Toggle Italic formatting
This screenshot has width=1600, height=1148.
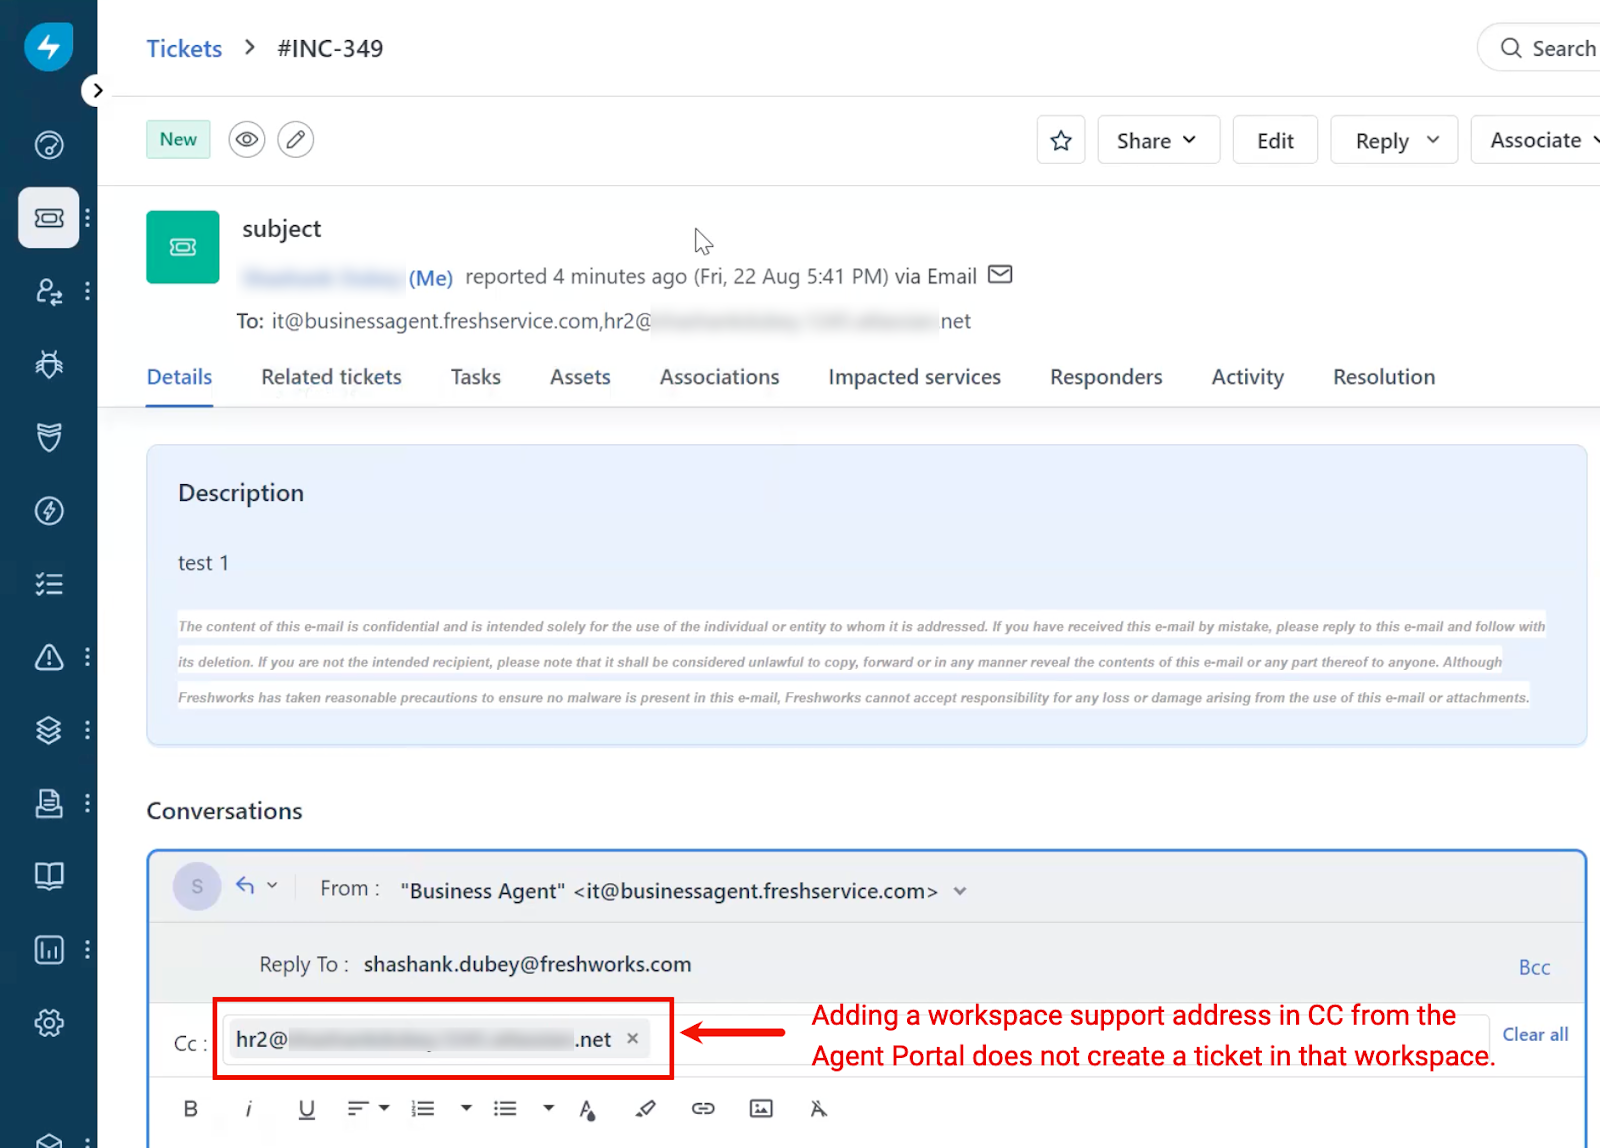[248, 1108]
